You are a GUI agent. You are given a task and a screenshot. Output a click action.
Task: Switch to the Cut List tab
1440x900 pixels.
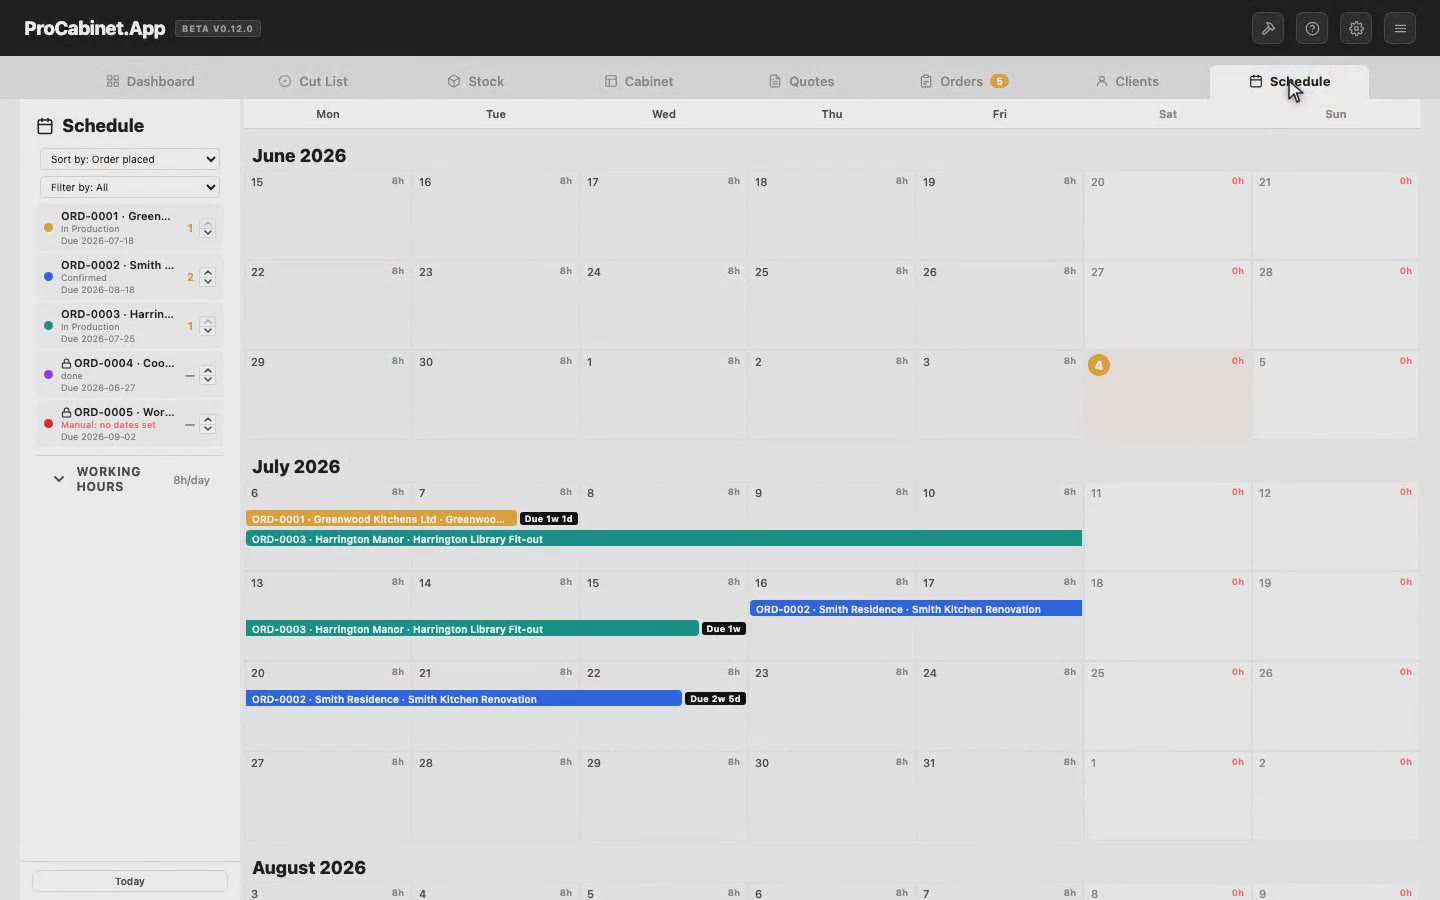click(x=313, y=81)
